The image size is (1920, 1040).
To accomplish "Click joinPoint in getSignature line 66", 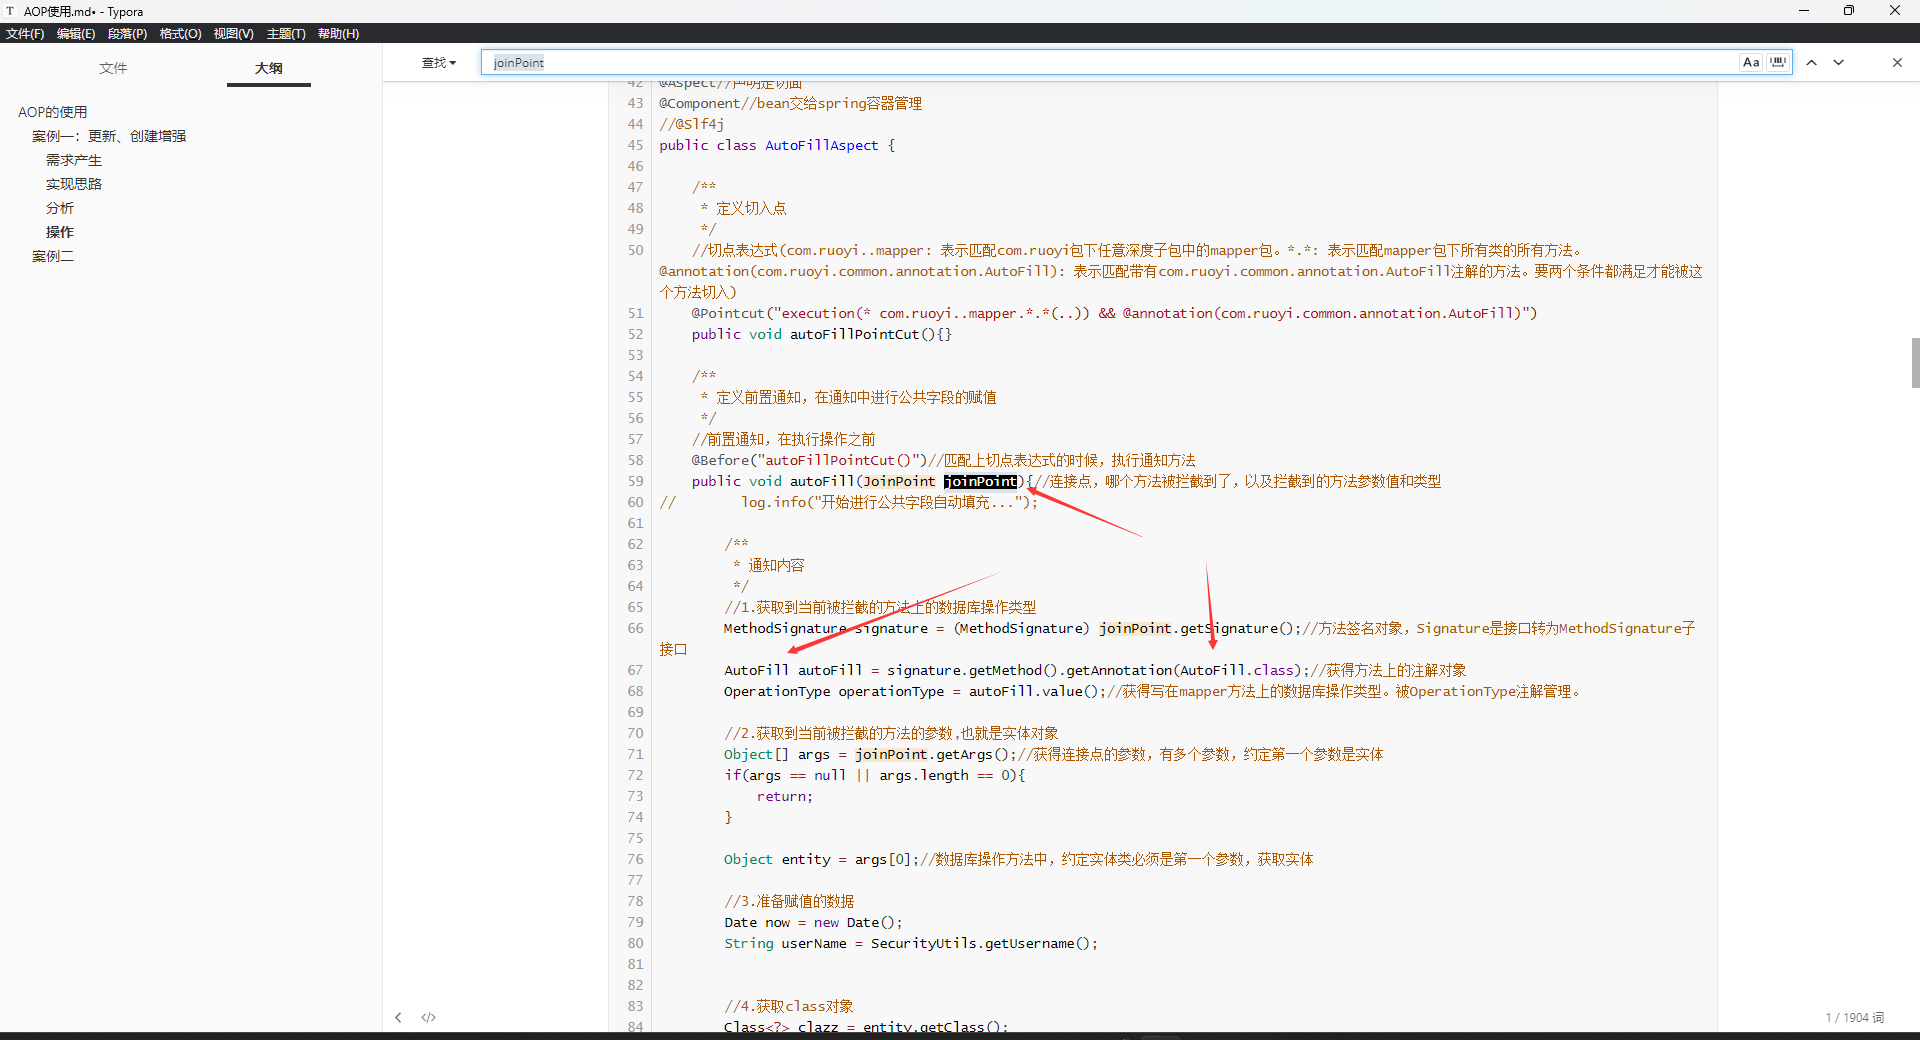I will (1135, 628).
